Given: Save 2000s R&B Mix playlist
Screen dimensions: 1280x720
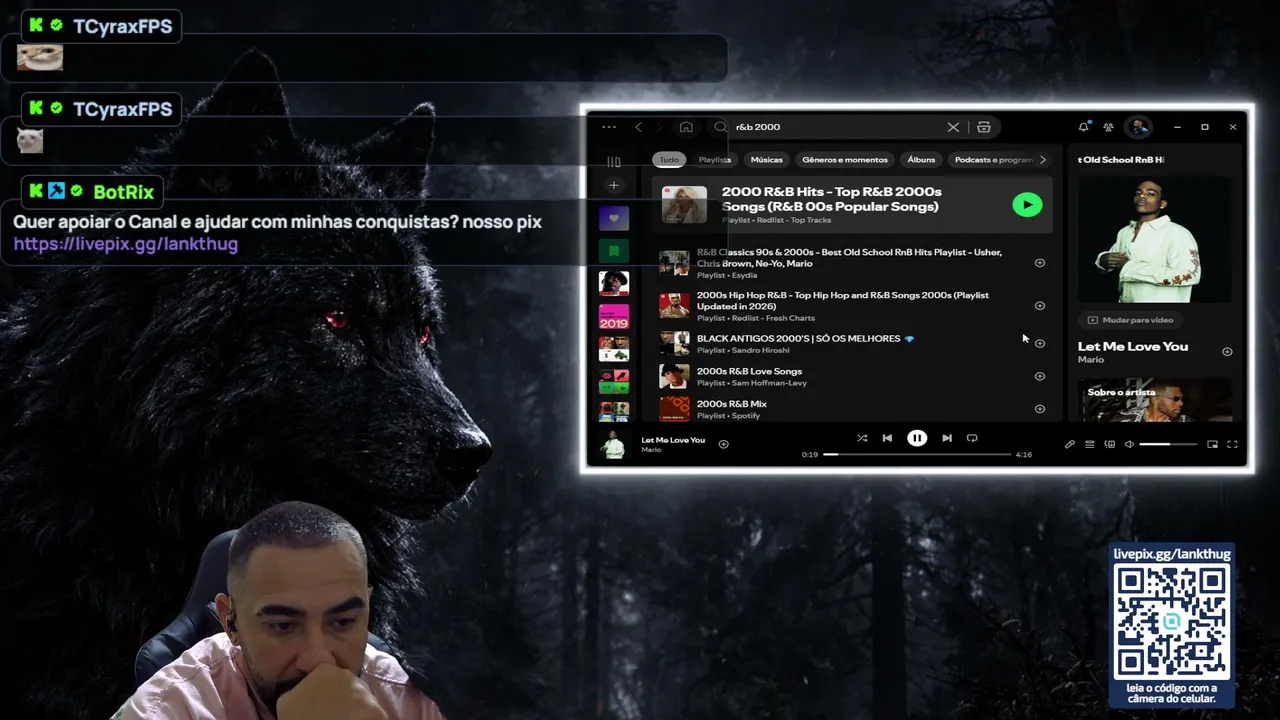Looking at the screenshot, I should (x=1040, y=409).
